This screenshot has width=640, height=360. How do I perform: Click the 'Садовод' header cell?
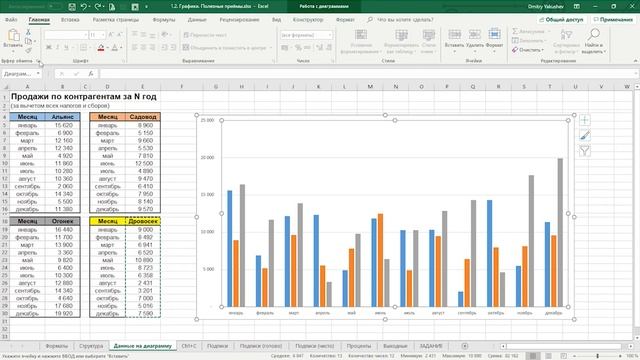tap(143, 117)
